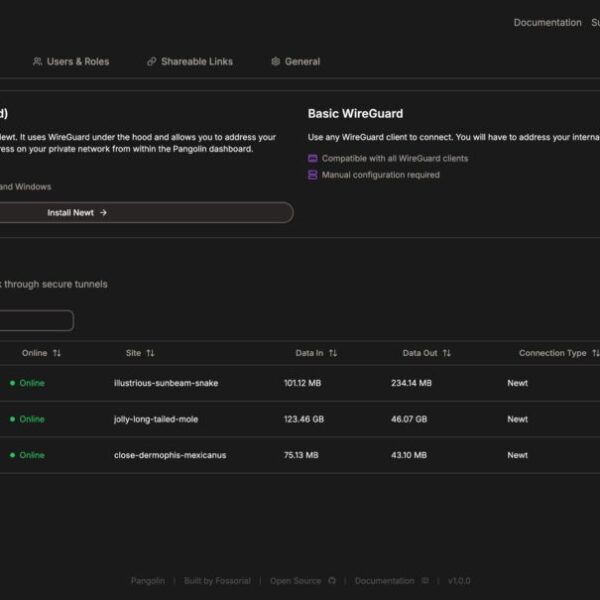The image size is (600, 600).
Task: Open the Documentation link in the header
Action: click(x=547, y=23)
